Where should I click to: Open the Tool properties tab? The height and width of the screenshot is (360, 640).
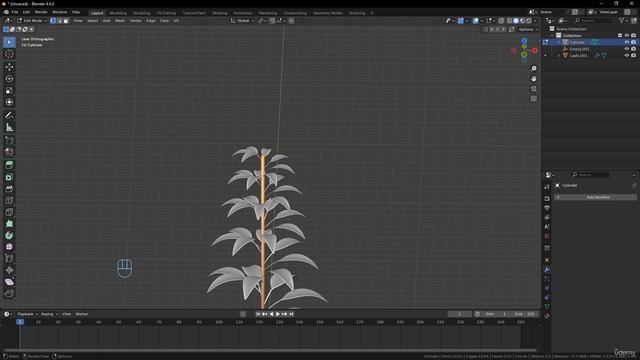547,187
